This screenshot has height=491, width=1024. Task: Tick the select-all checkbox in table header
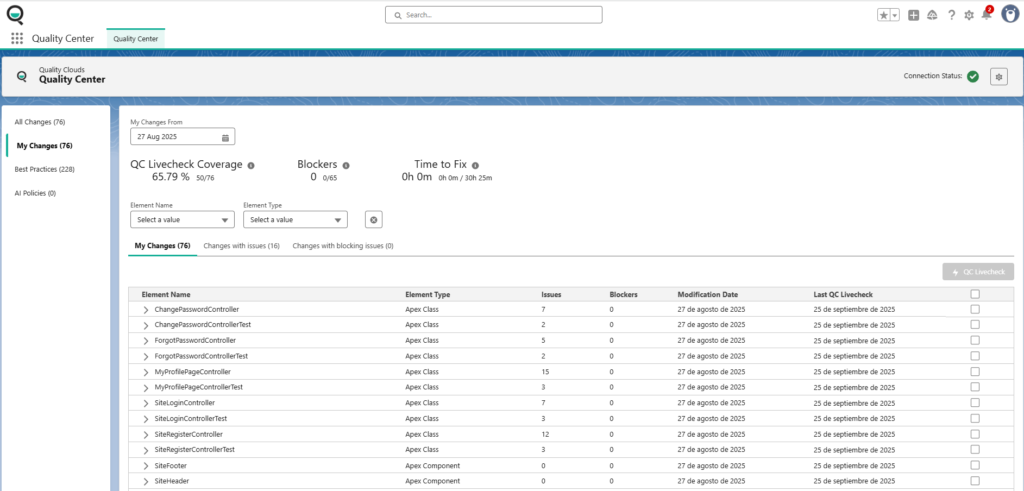(x=975, y=295)
